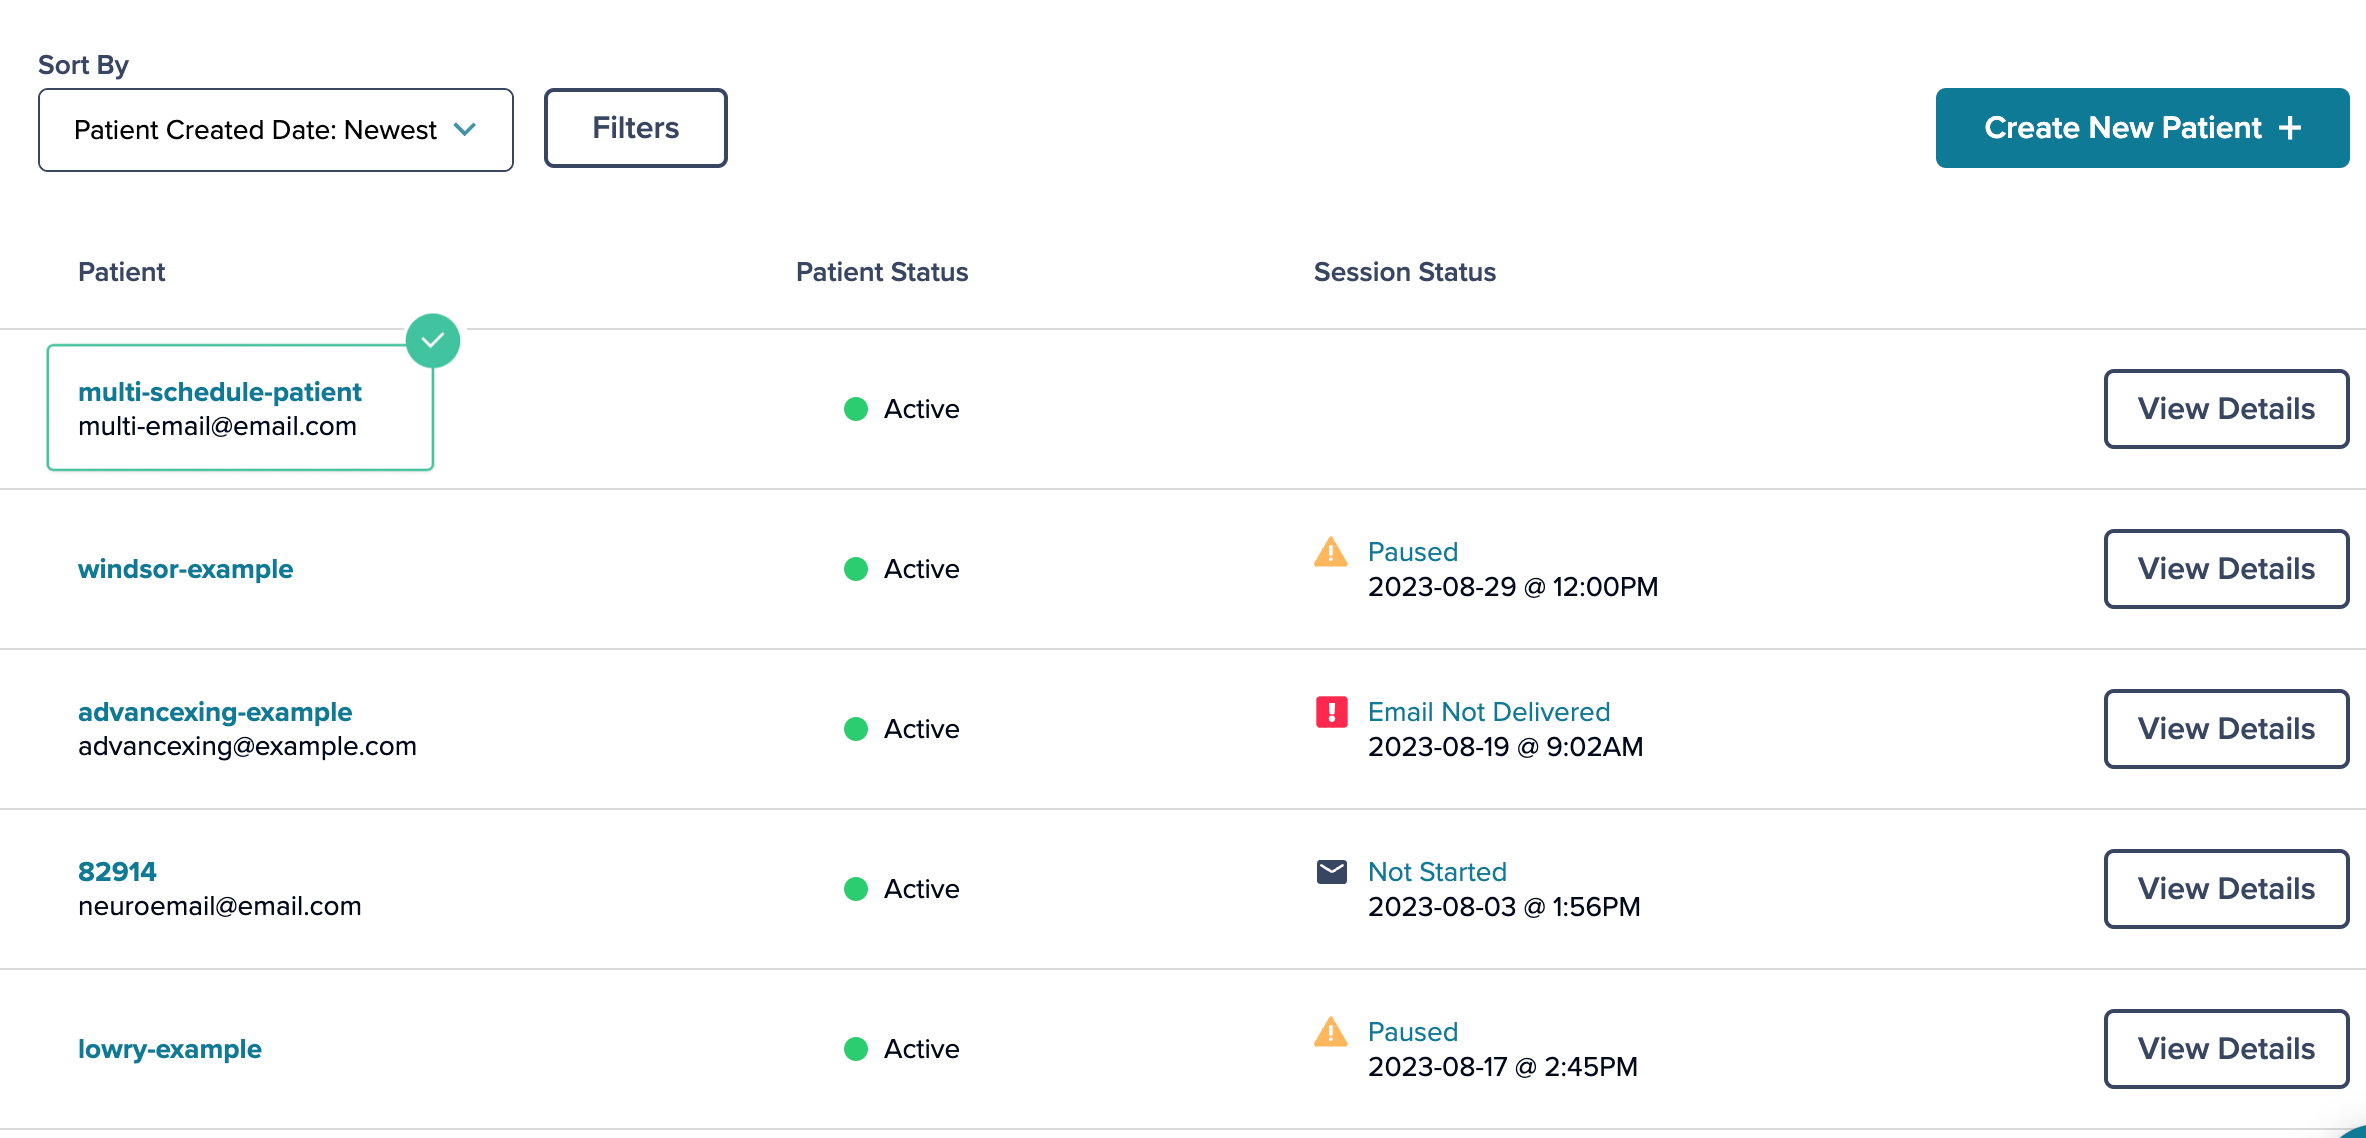Click the red exclamation icon for Email Not Delivered

[1331, 712]
